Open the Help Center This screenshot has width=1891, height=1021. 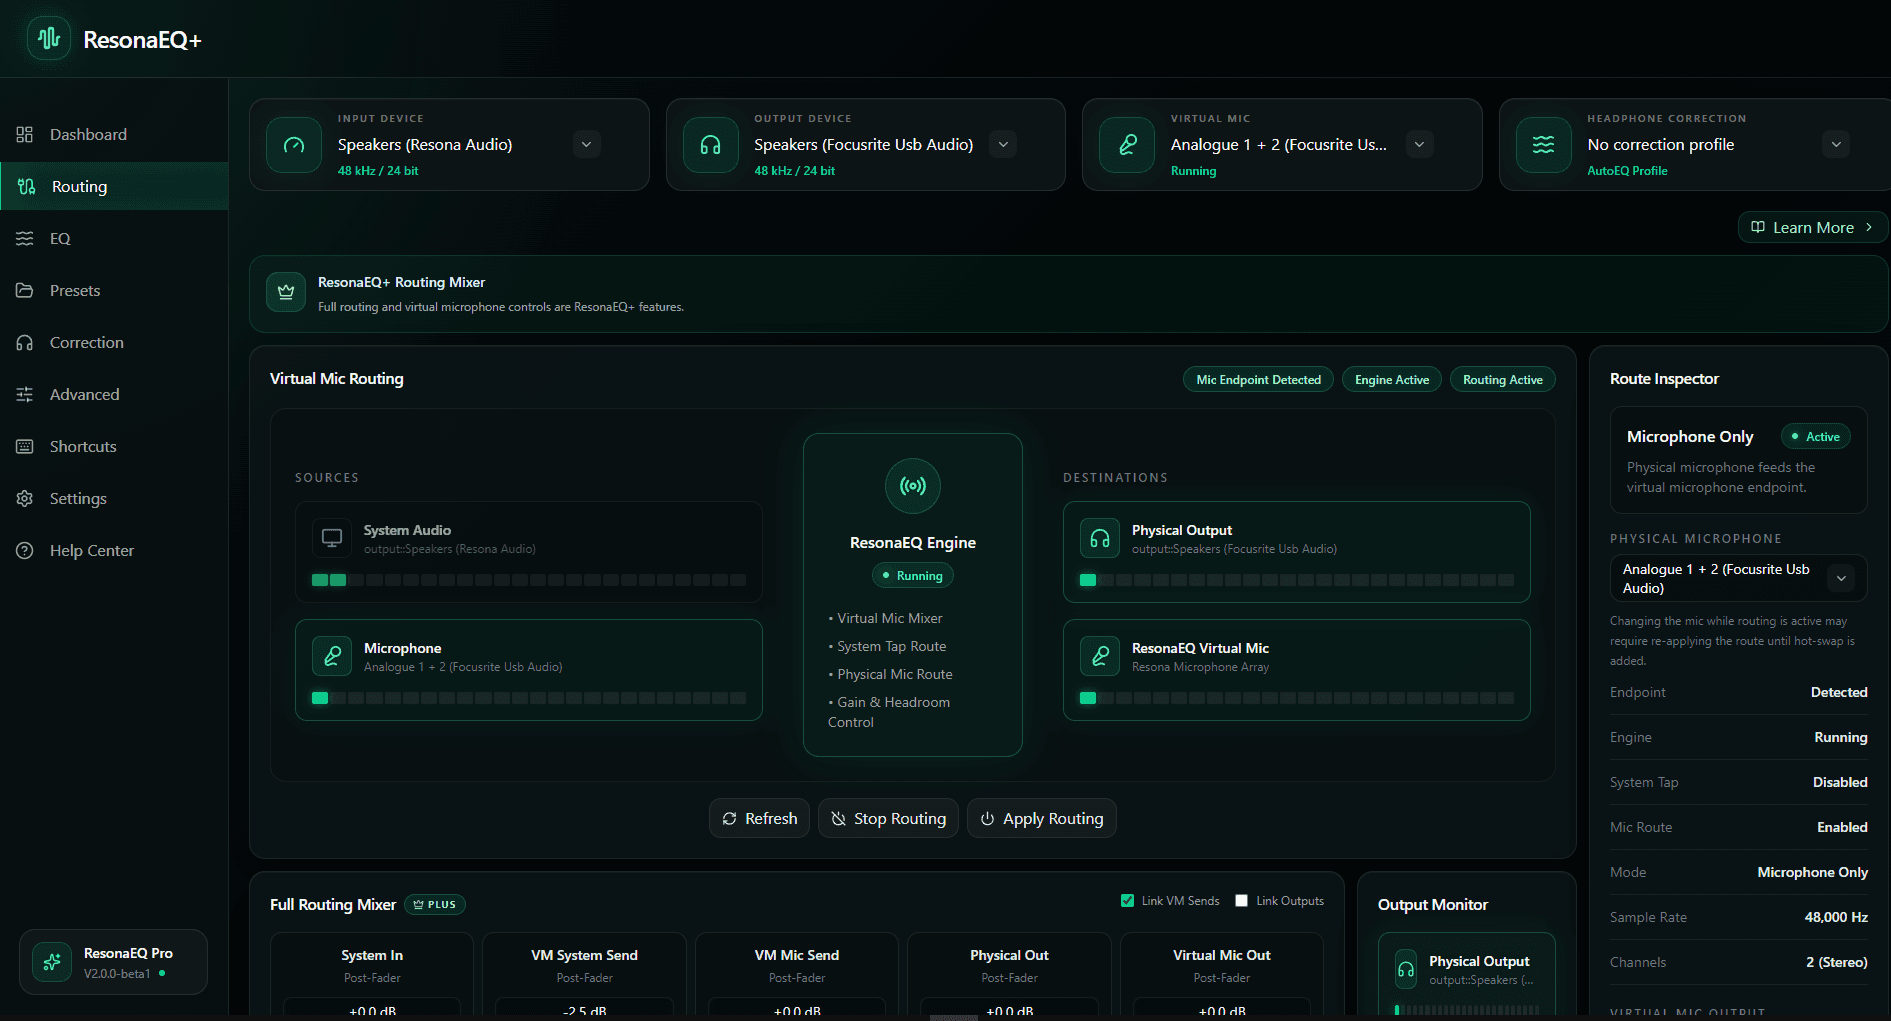(114, 550)
